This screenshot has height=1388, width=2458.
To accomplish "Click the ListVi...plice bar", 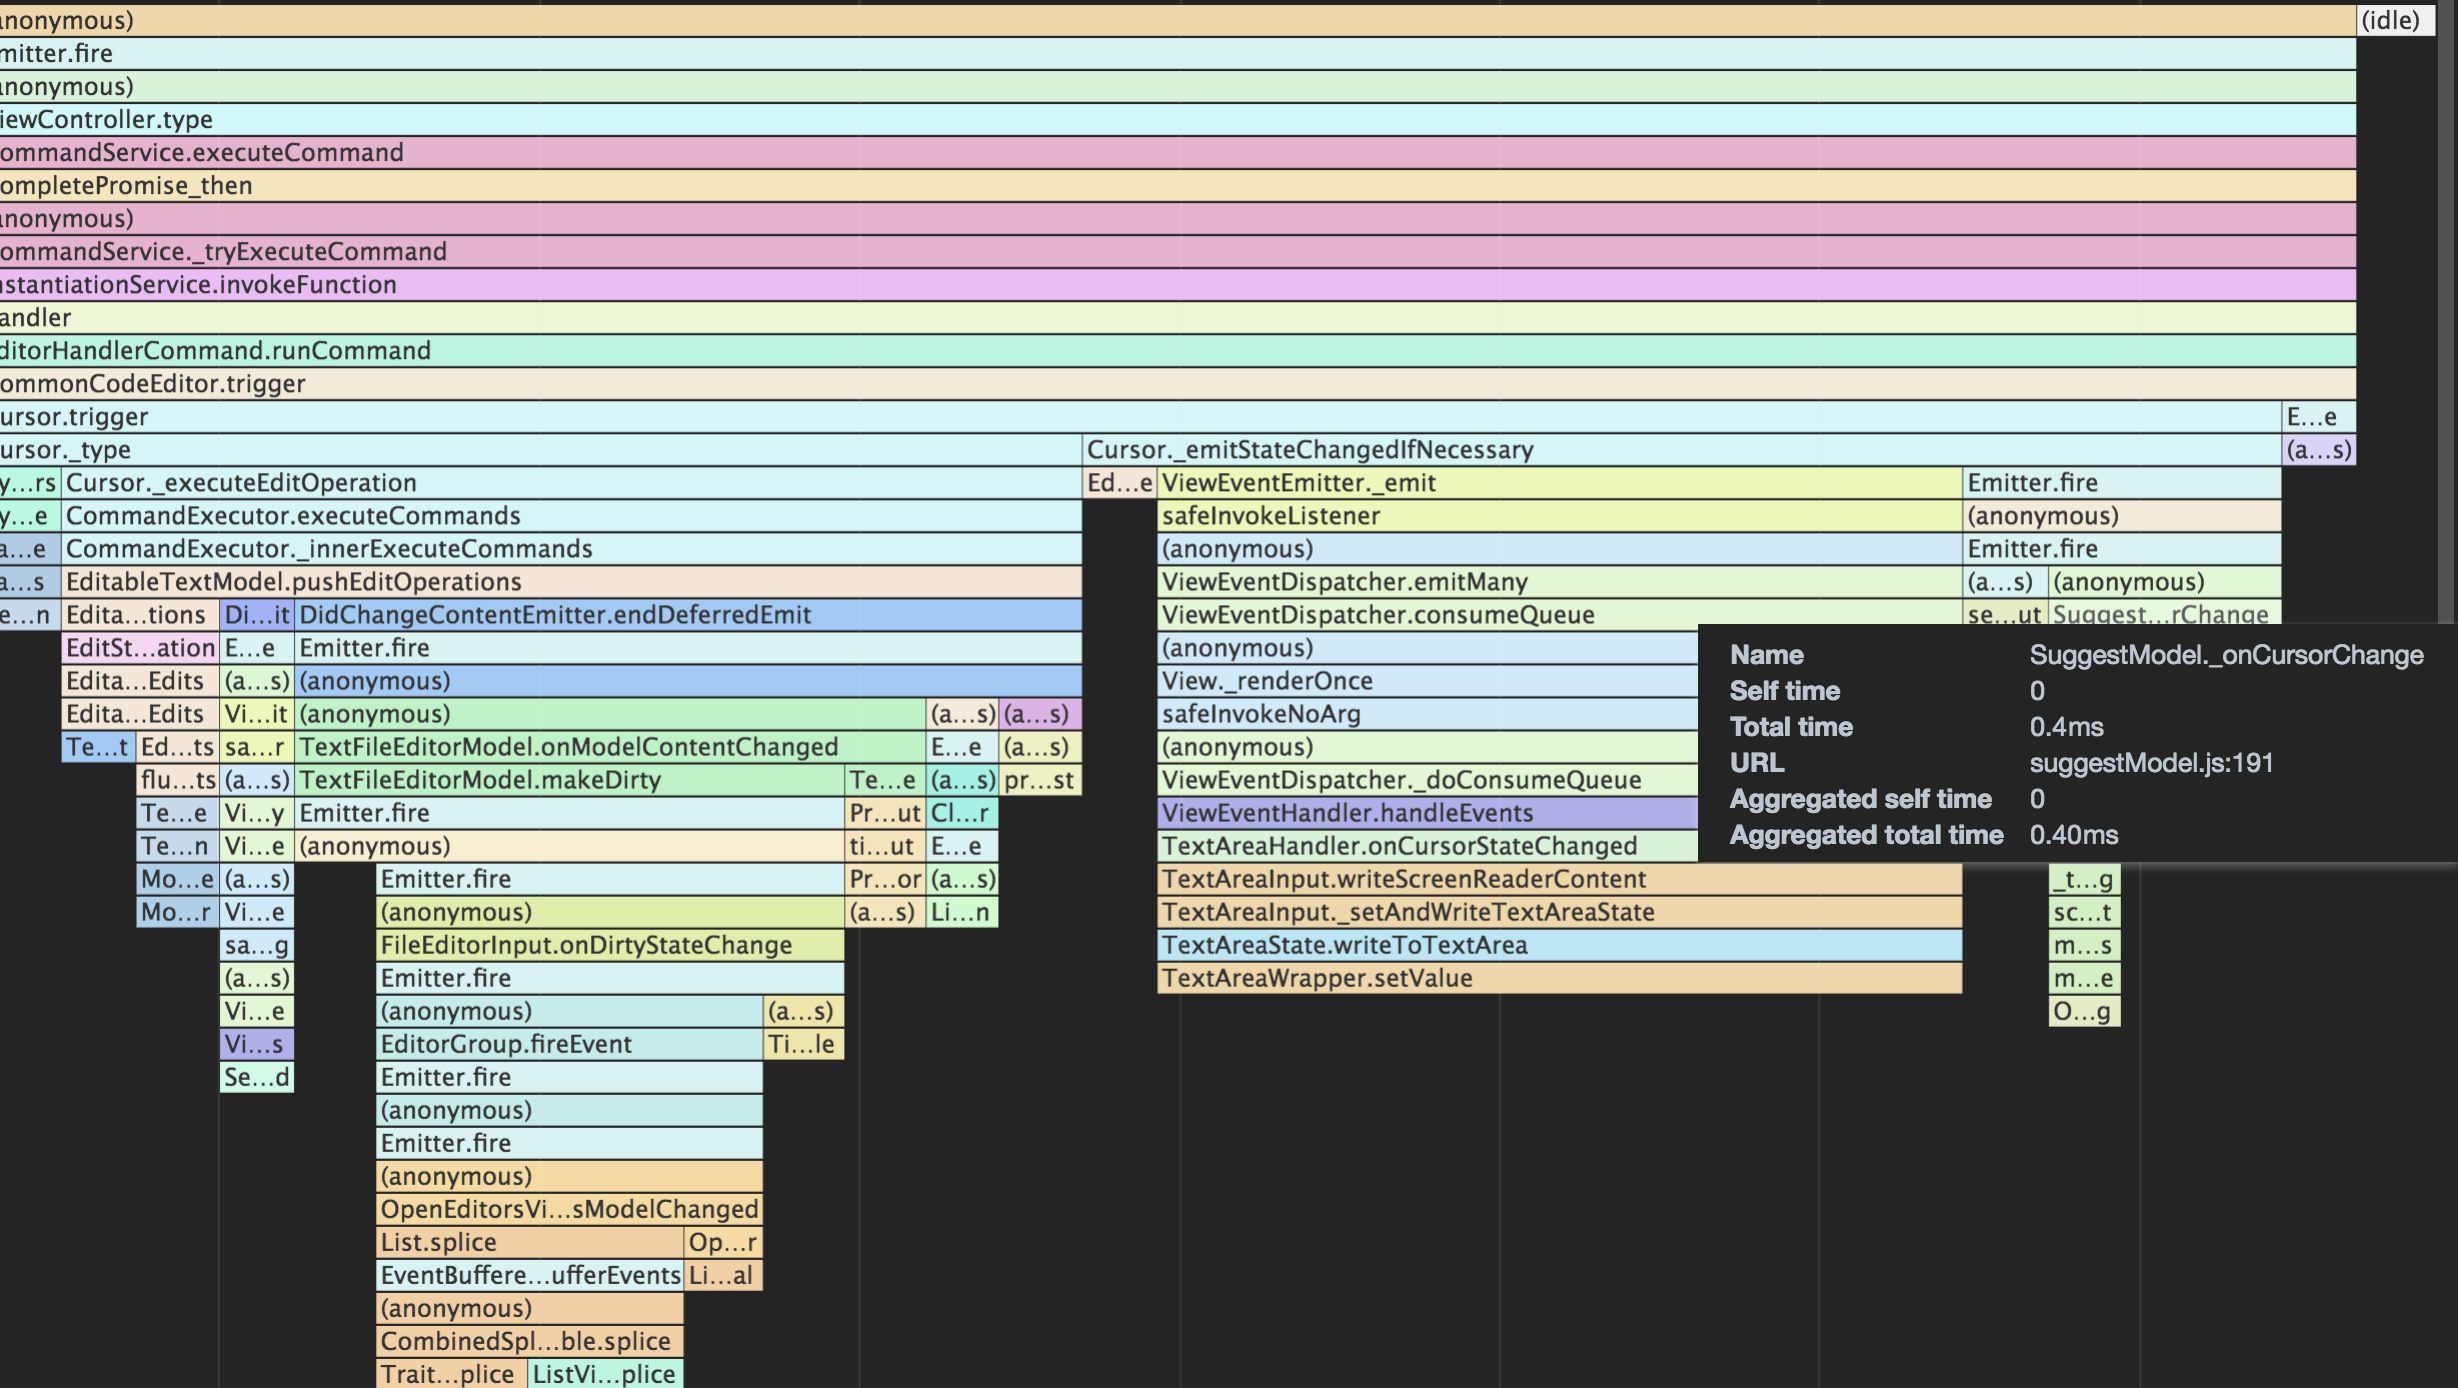I will point(605,1374).
